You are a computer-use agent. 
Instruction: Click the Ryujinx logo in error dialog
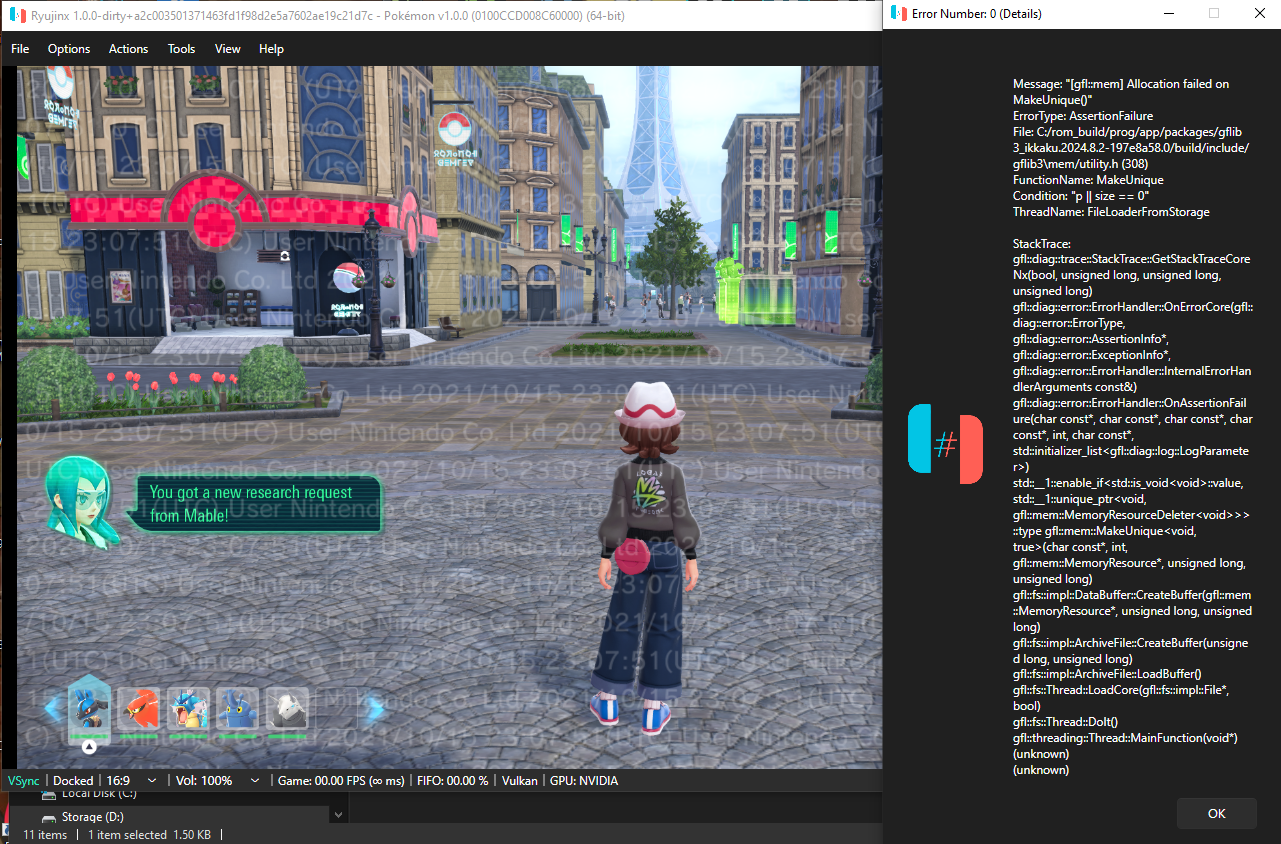tap(945, 444)
